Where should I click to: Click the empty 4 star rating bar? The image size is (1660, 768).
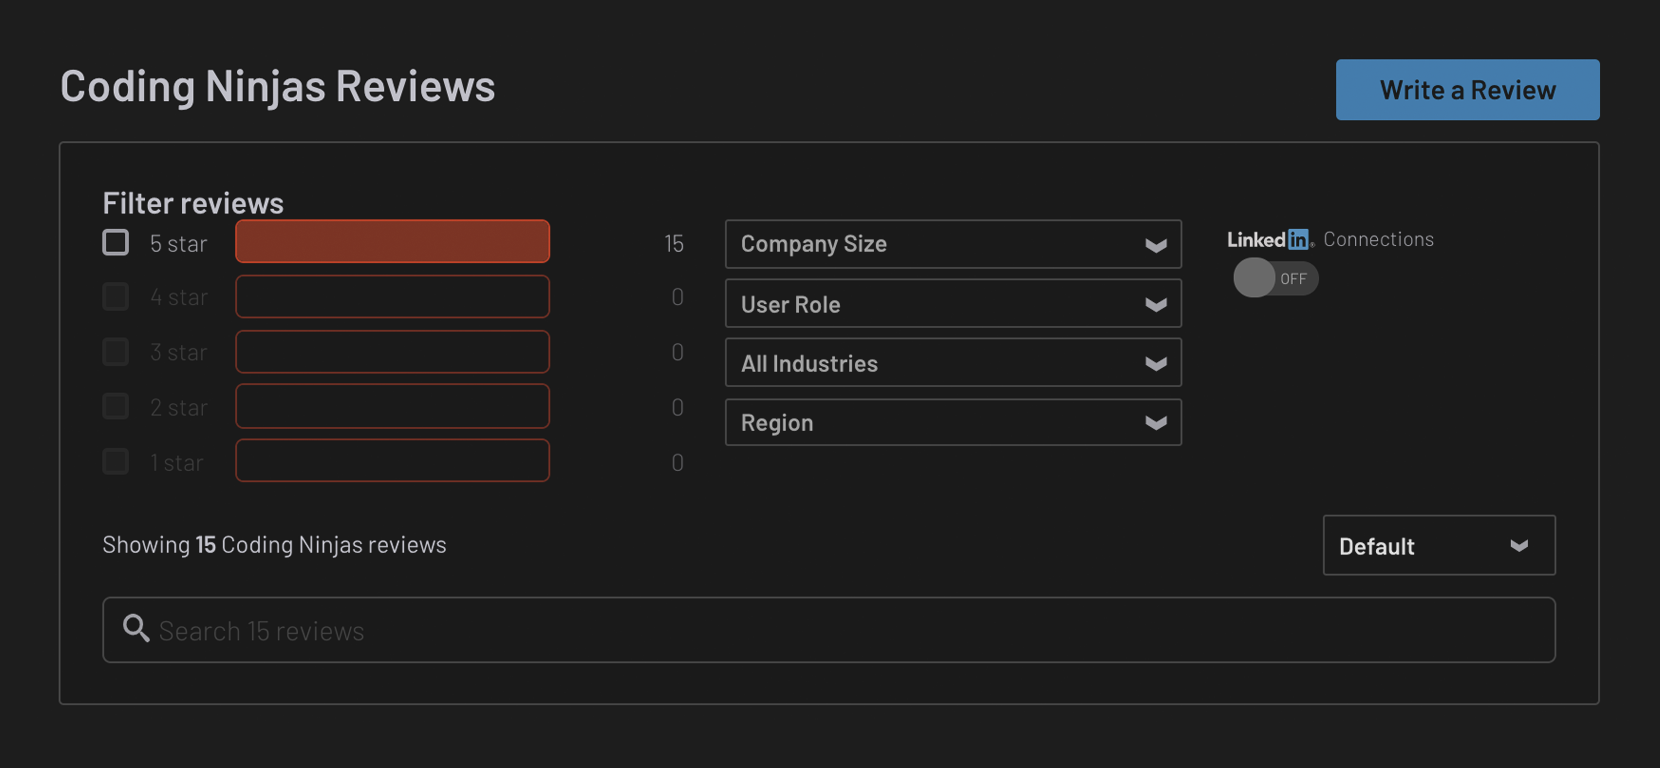tap(392, 297)
